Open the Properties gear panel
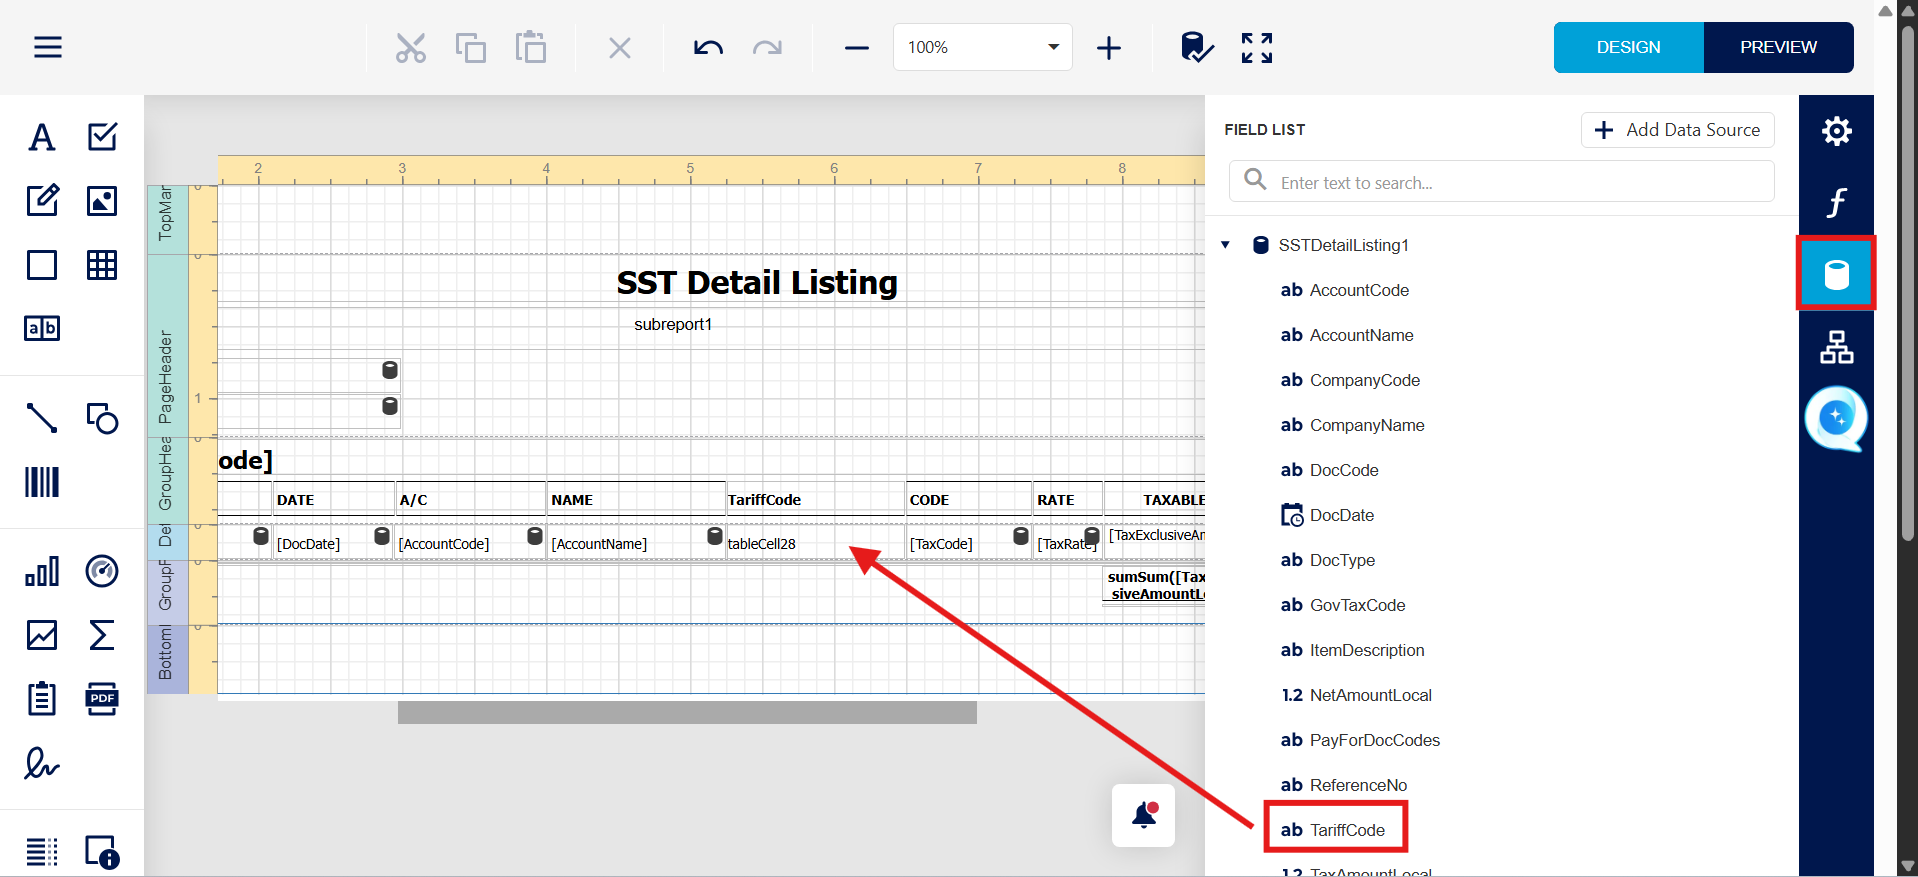Screen dimensions: 1918x877 pyautogui.click(x=1836, y=131)
